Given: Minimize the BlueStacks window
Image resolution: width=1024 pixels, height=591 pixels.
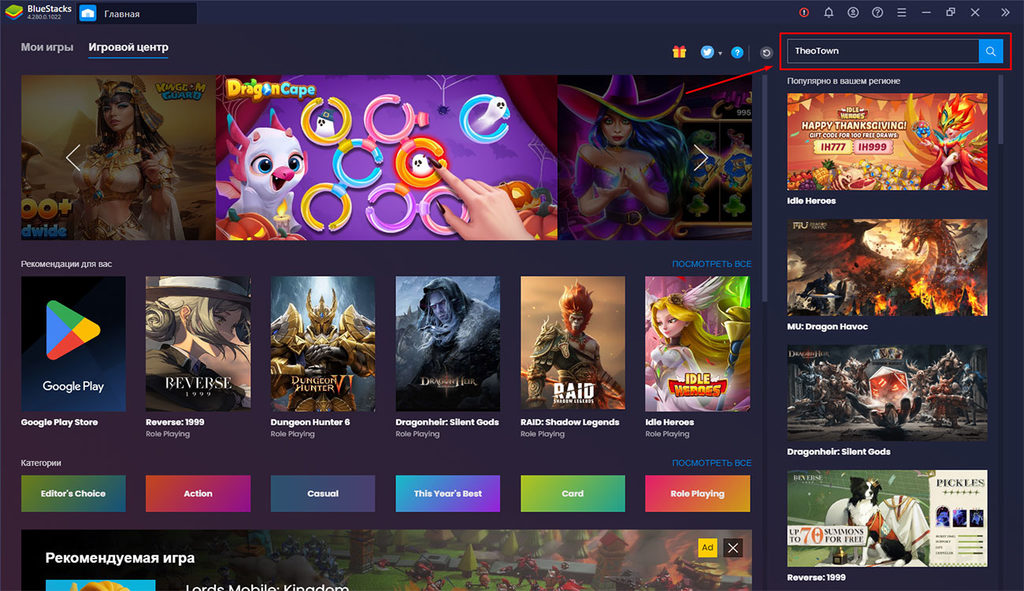Looking at the screenshot, I should [926, 12].
